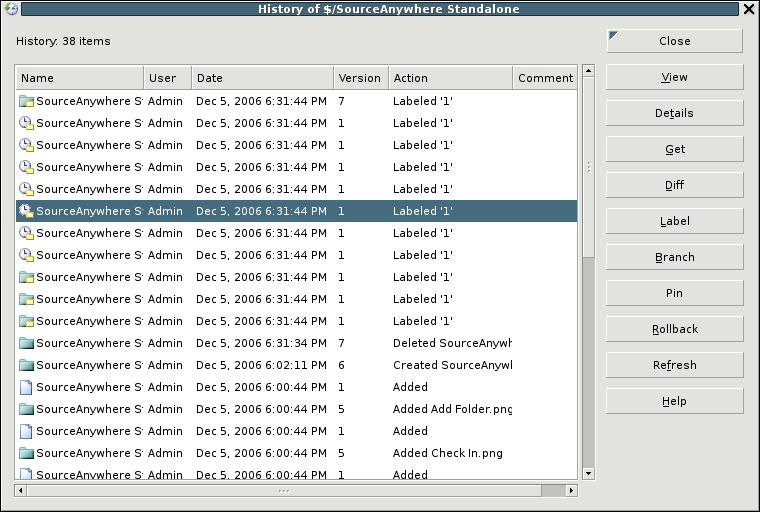The image size is (760, 512).
Task: Click the vertical scrollbar thumb
Action: point(588,167)
